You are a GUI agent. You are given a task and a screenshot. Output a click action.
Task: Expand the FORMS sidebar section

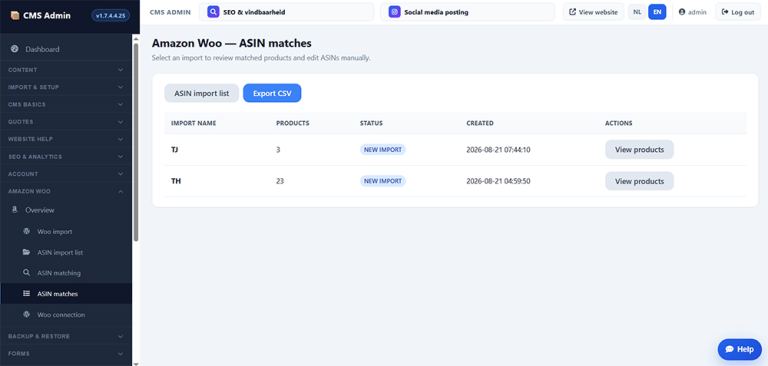(x=66, y=353)
